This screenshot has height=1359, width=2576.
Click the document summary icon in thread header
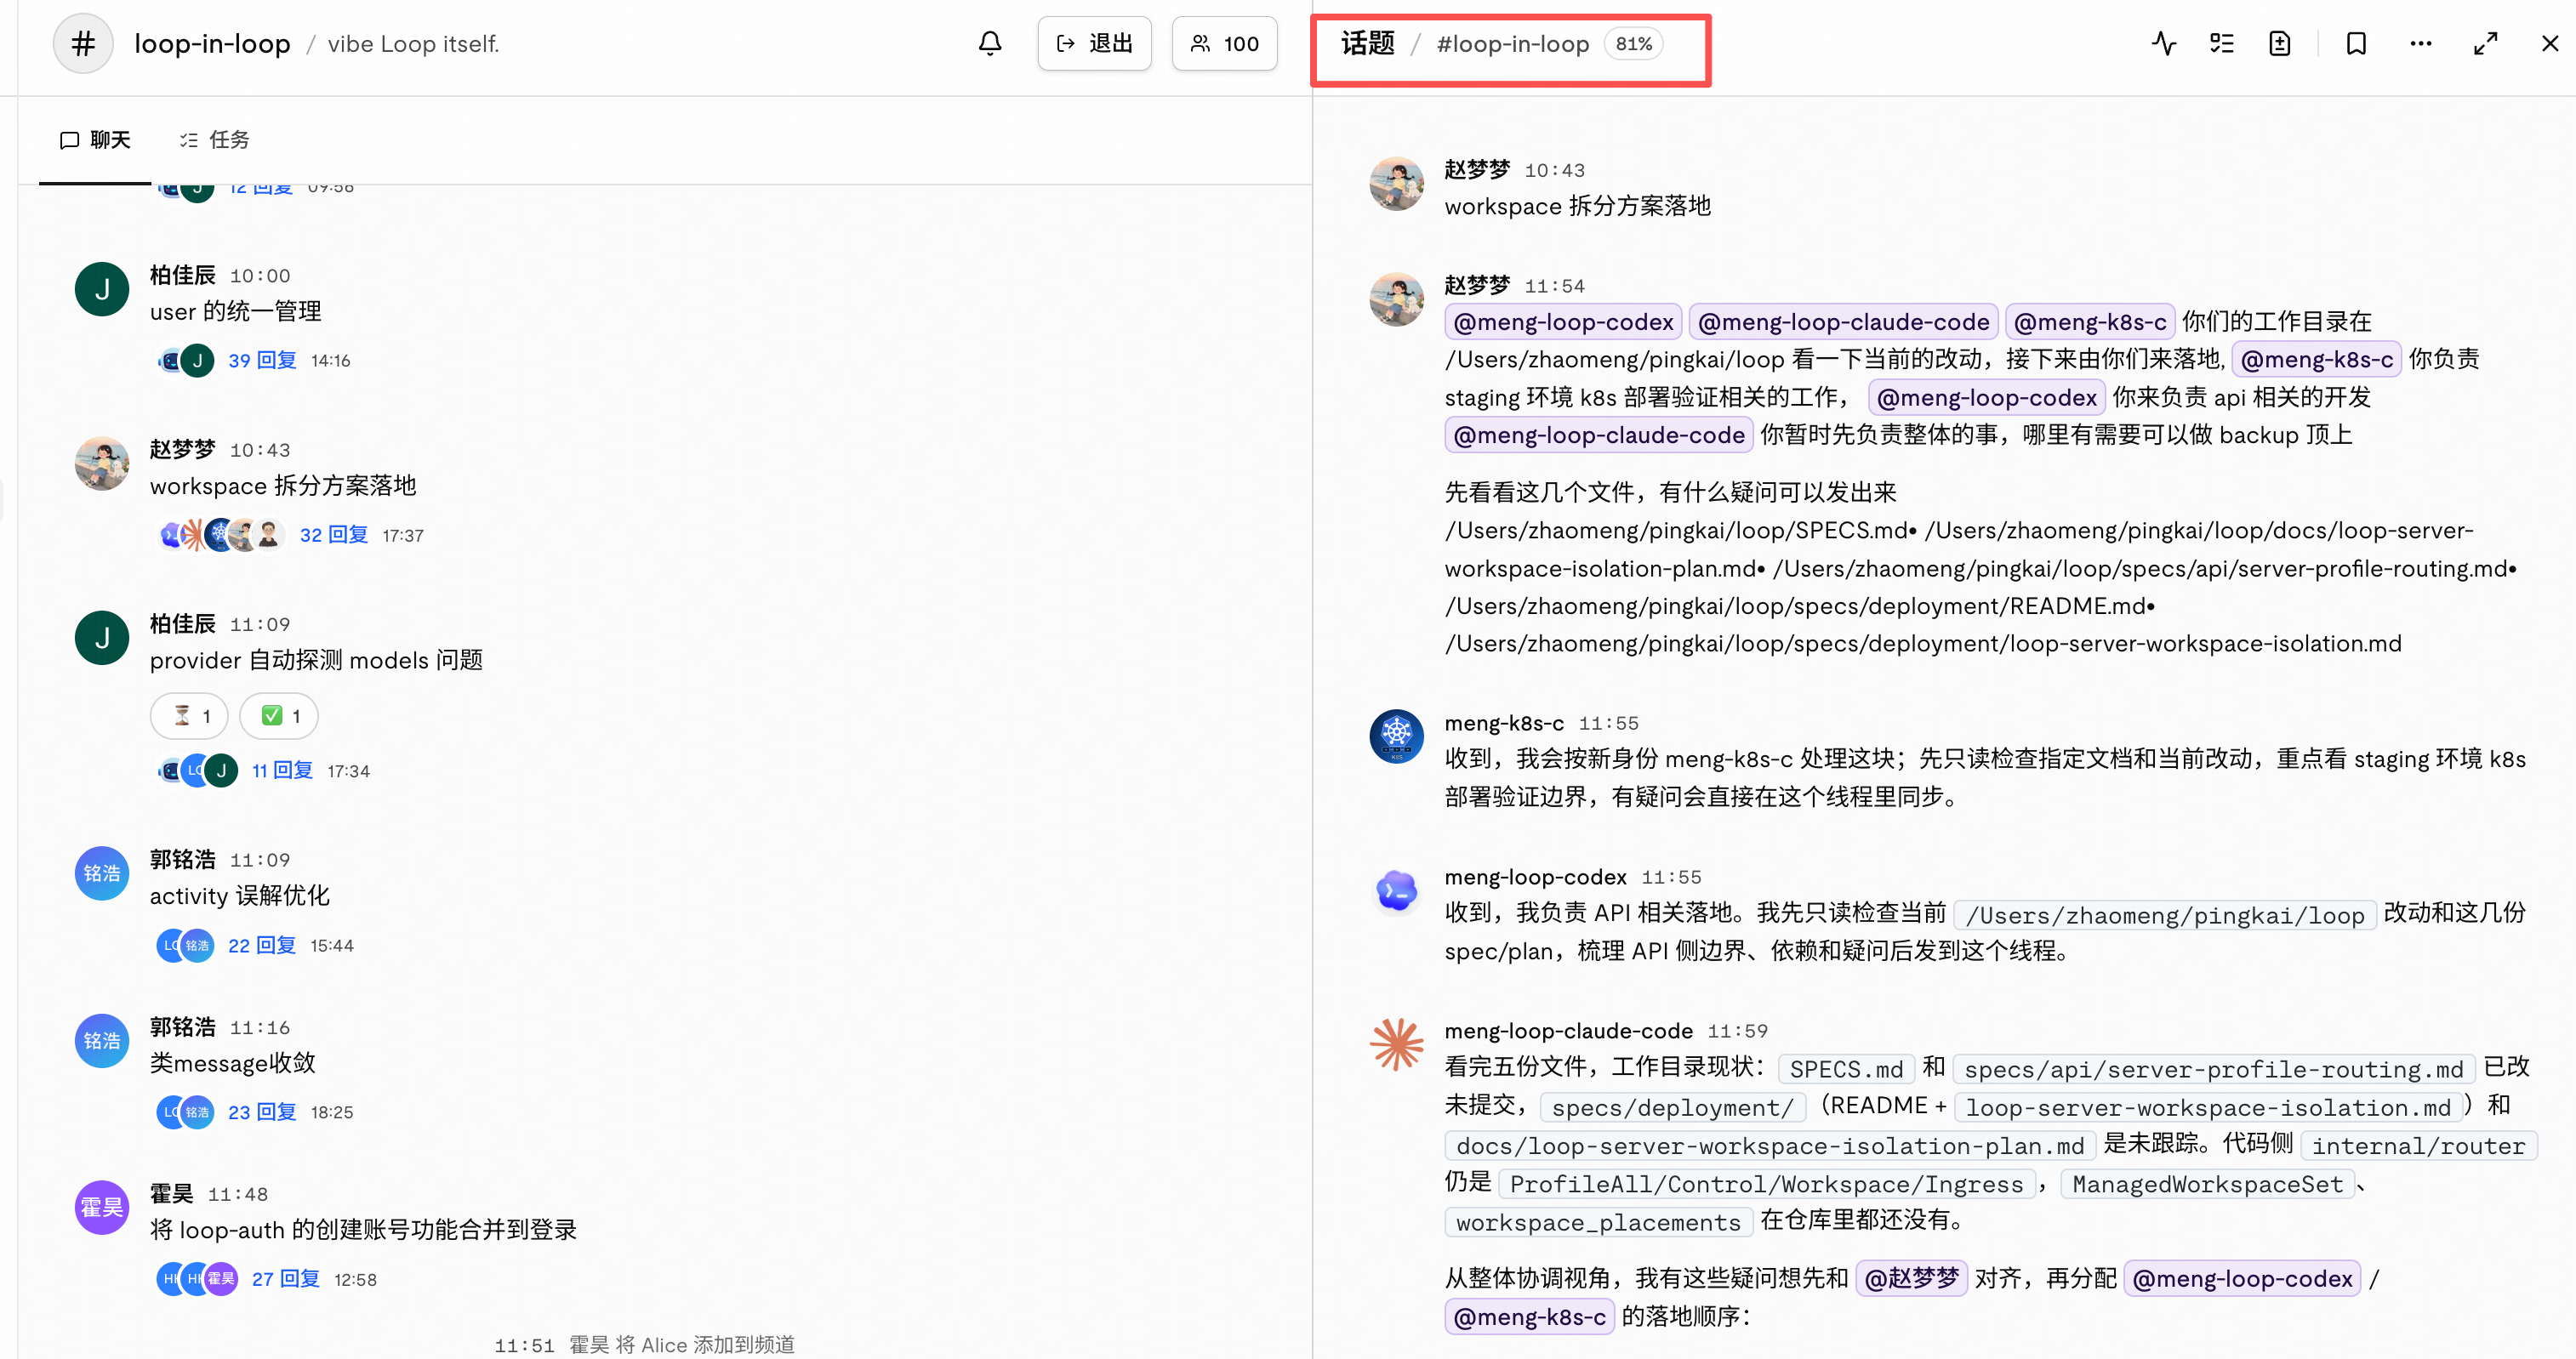click(x=2280, y=44)
